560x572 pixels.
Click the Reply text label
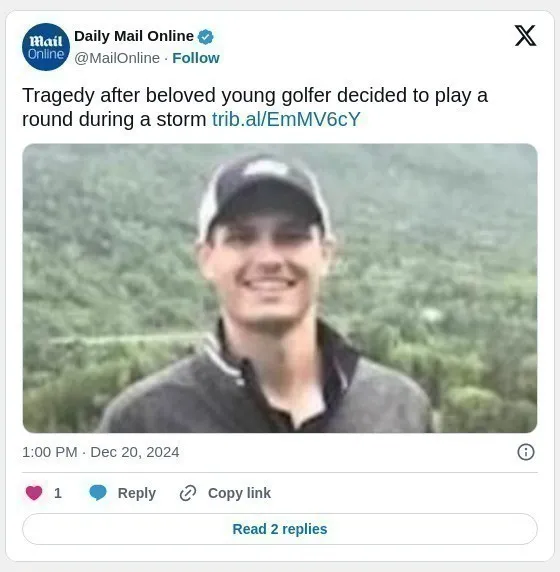pos(137,493)
